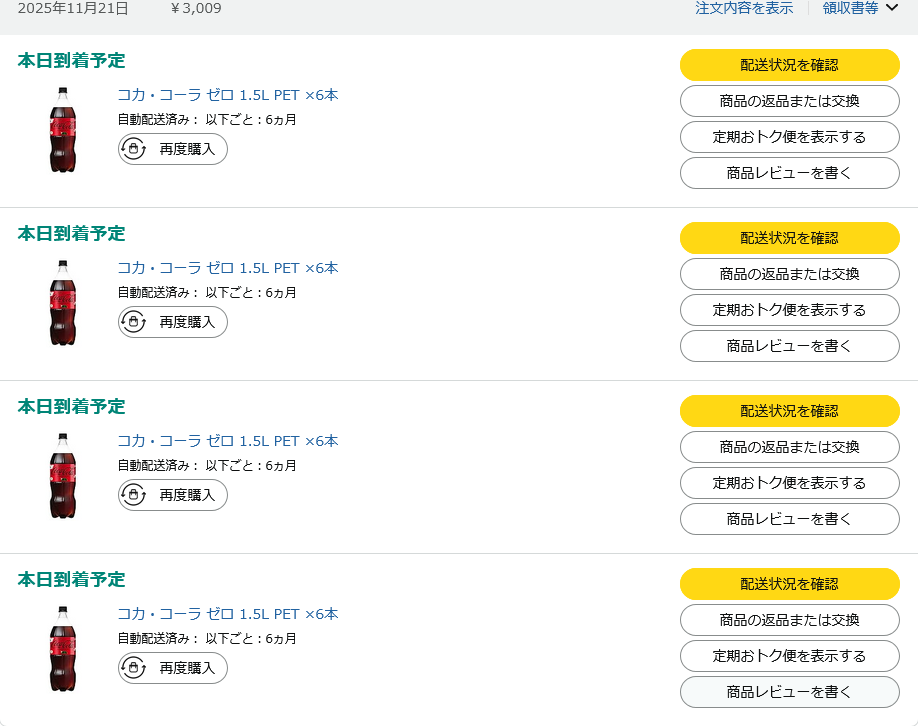Image resolution: width=918 pixels, height=726 pixels.
Task: Click 商品の返品または交換 in the fourth order
Action: pos(789,620)
